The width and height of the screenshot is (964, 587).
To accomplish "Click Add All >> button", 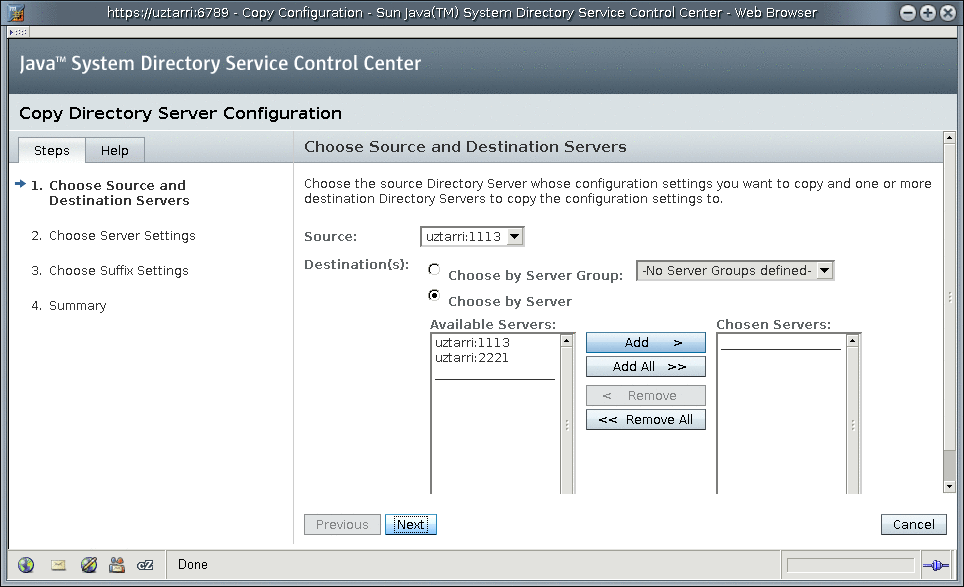I will pos(646,367).
